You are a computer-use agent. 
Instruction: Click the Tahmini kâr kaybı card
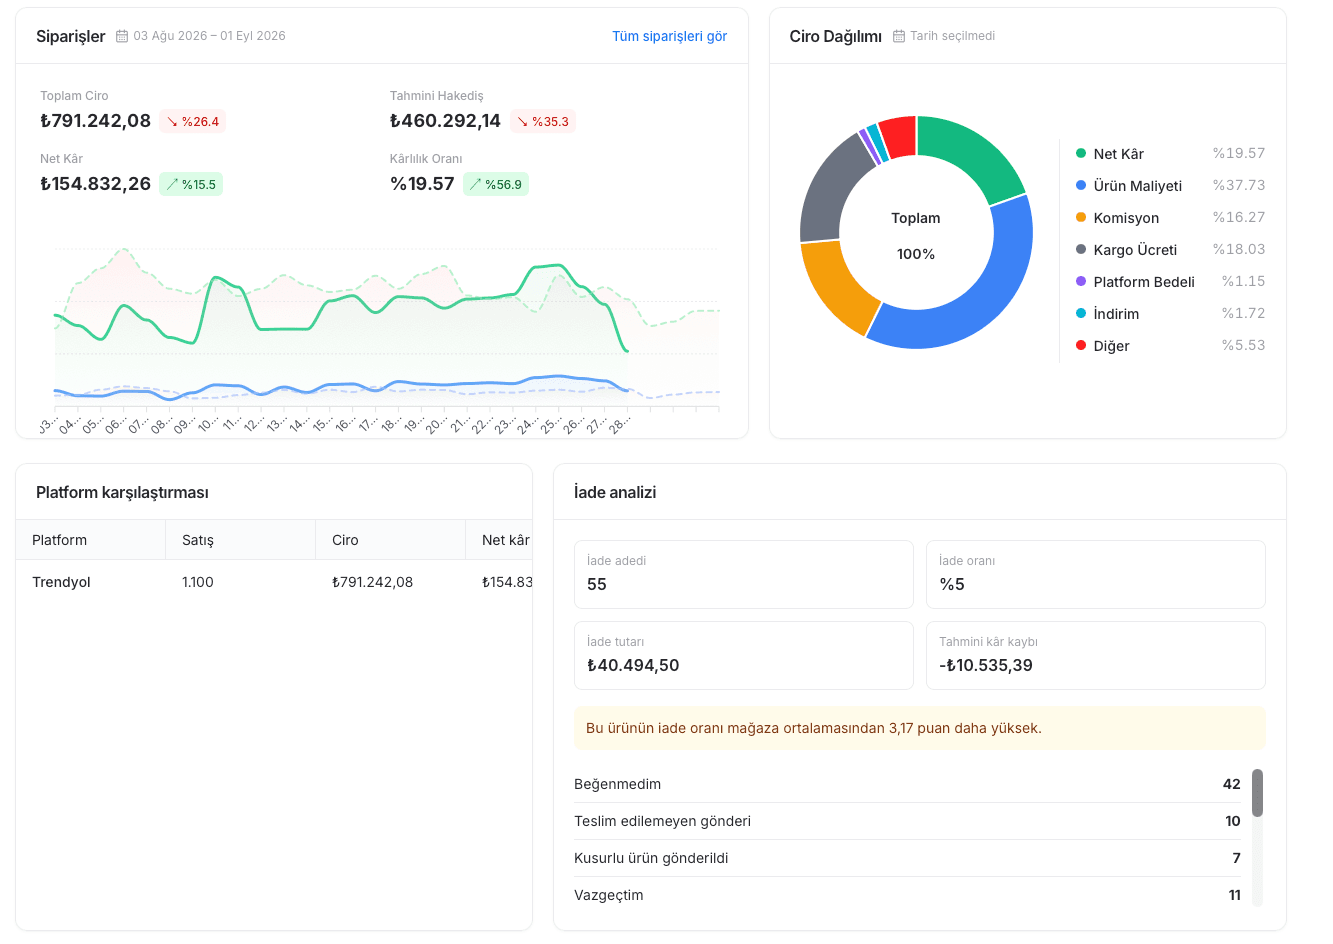tap(1096, 655)
